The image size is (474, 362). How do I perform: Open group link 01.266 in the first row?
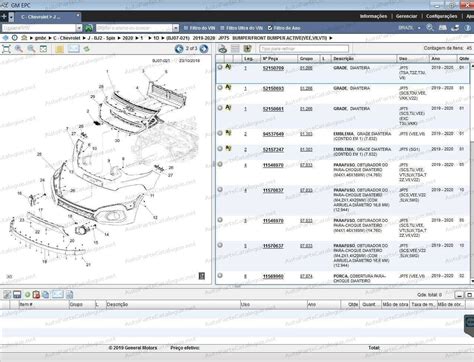pyautogui.click(x=306, y=68)
